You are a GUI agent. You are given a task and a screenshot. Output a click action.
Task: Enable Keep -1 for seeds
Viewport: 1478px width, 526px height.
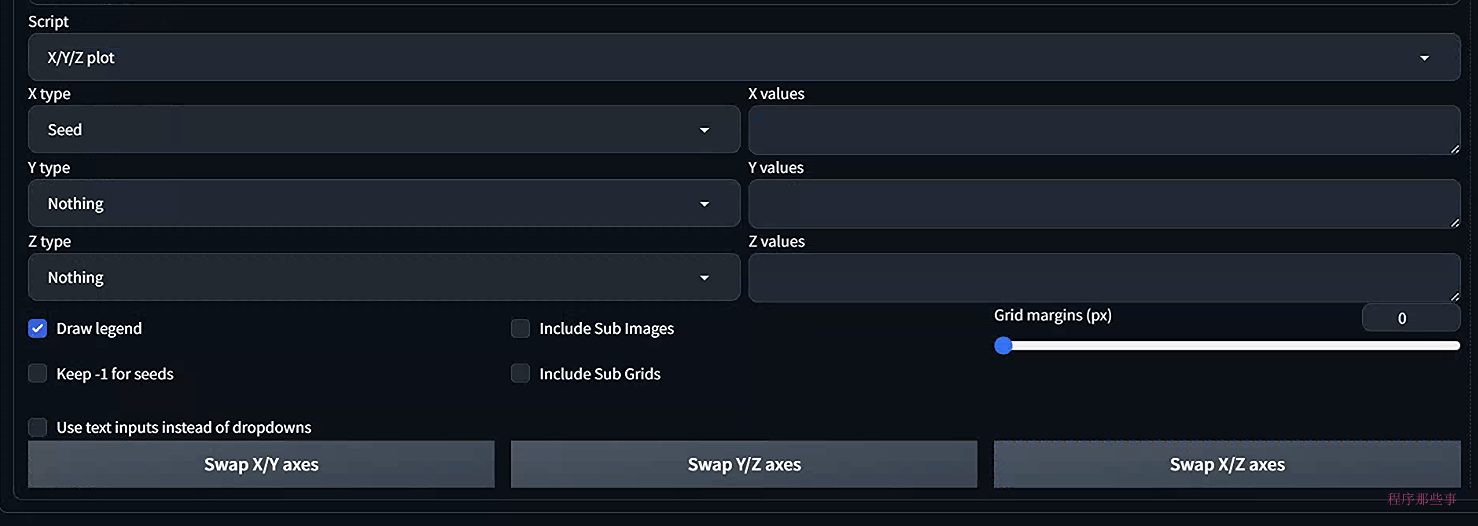pyautogui.click(x=38, y=373)
